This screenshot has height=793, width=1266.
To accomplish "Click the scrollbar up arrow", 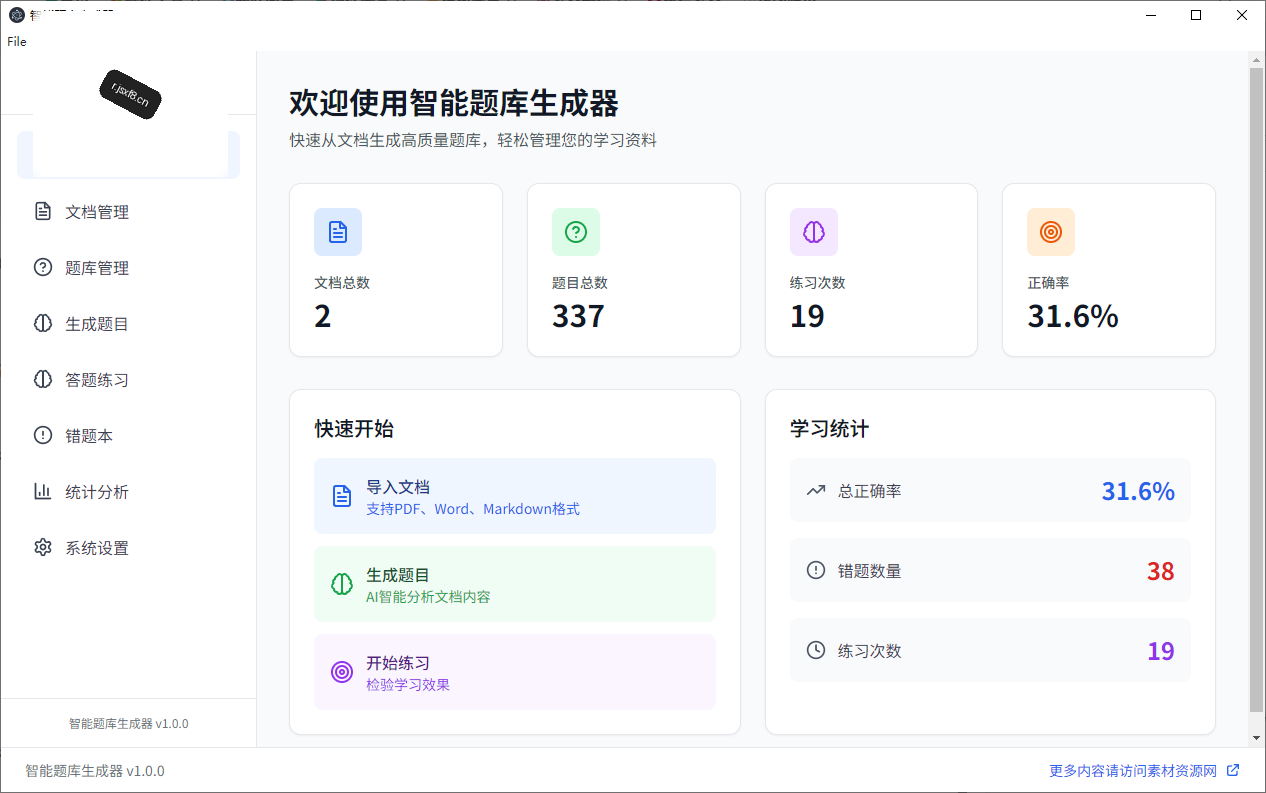I will (1257, 60).
